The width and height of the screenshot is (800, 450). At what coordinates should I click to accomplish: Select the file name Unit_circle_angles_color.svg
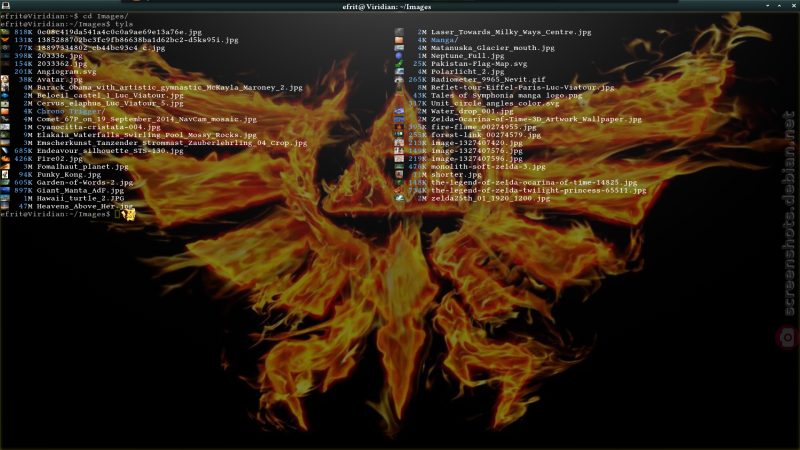495,103
